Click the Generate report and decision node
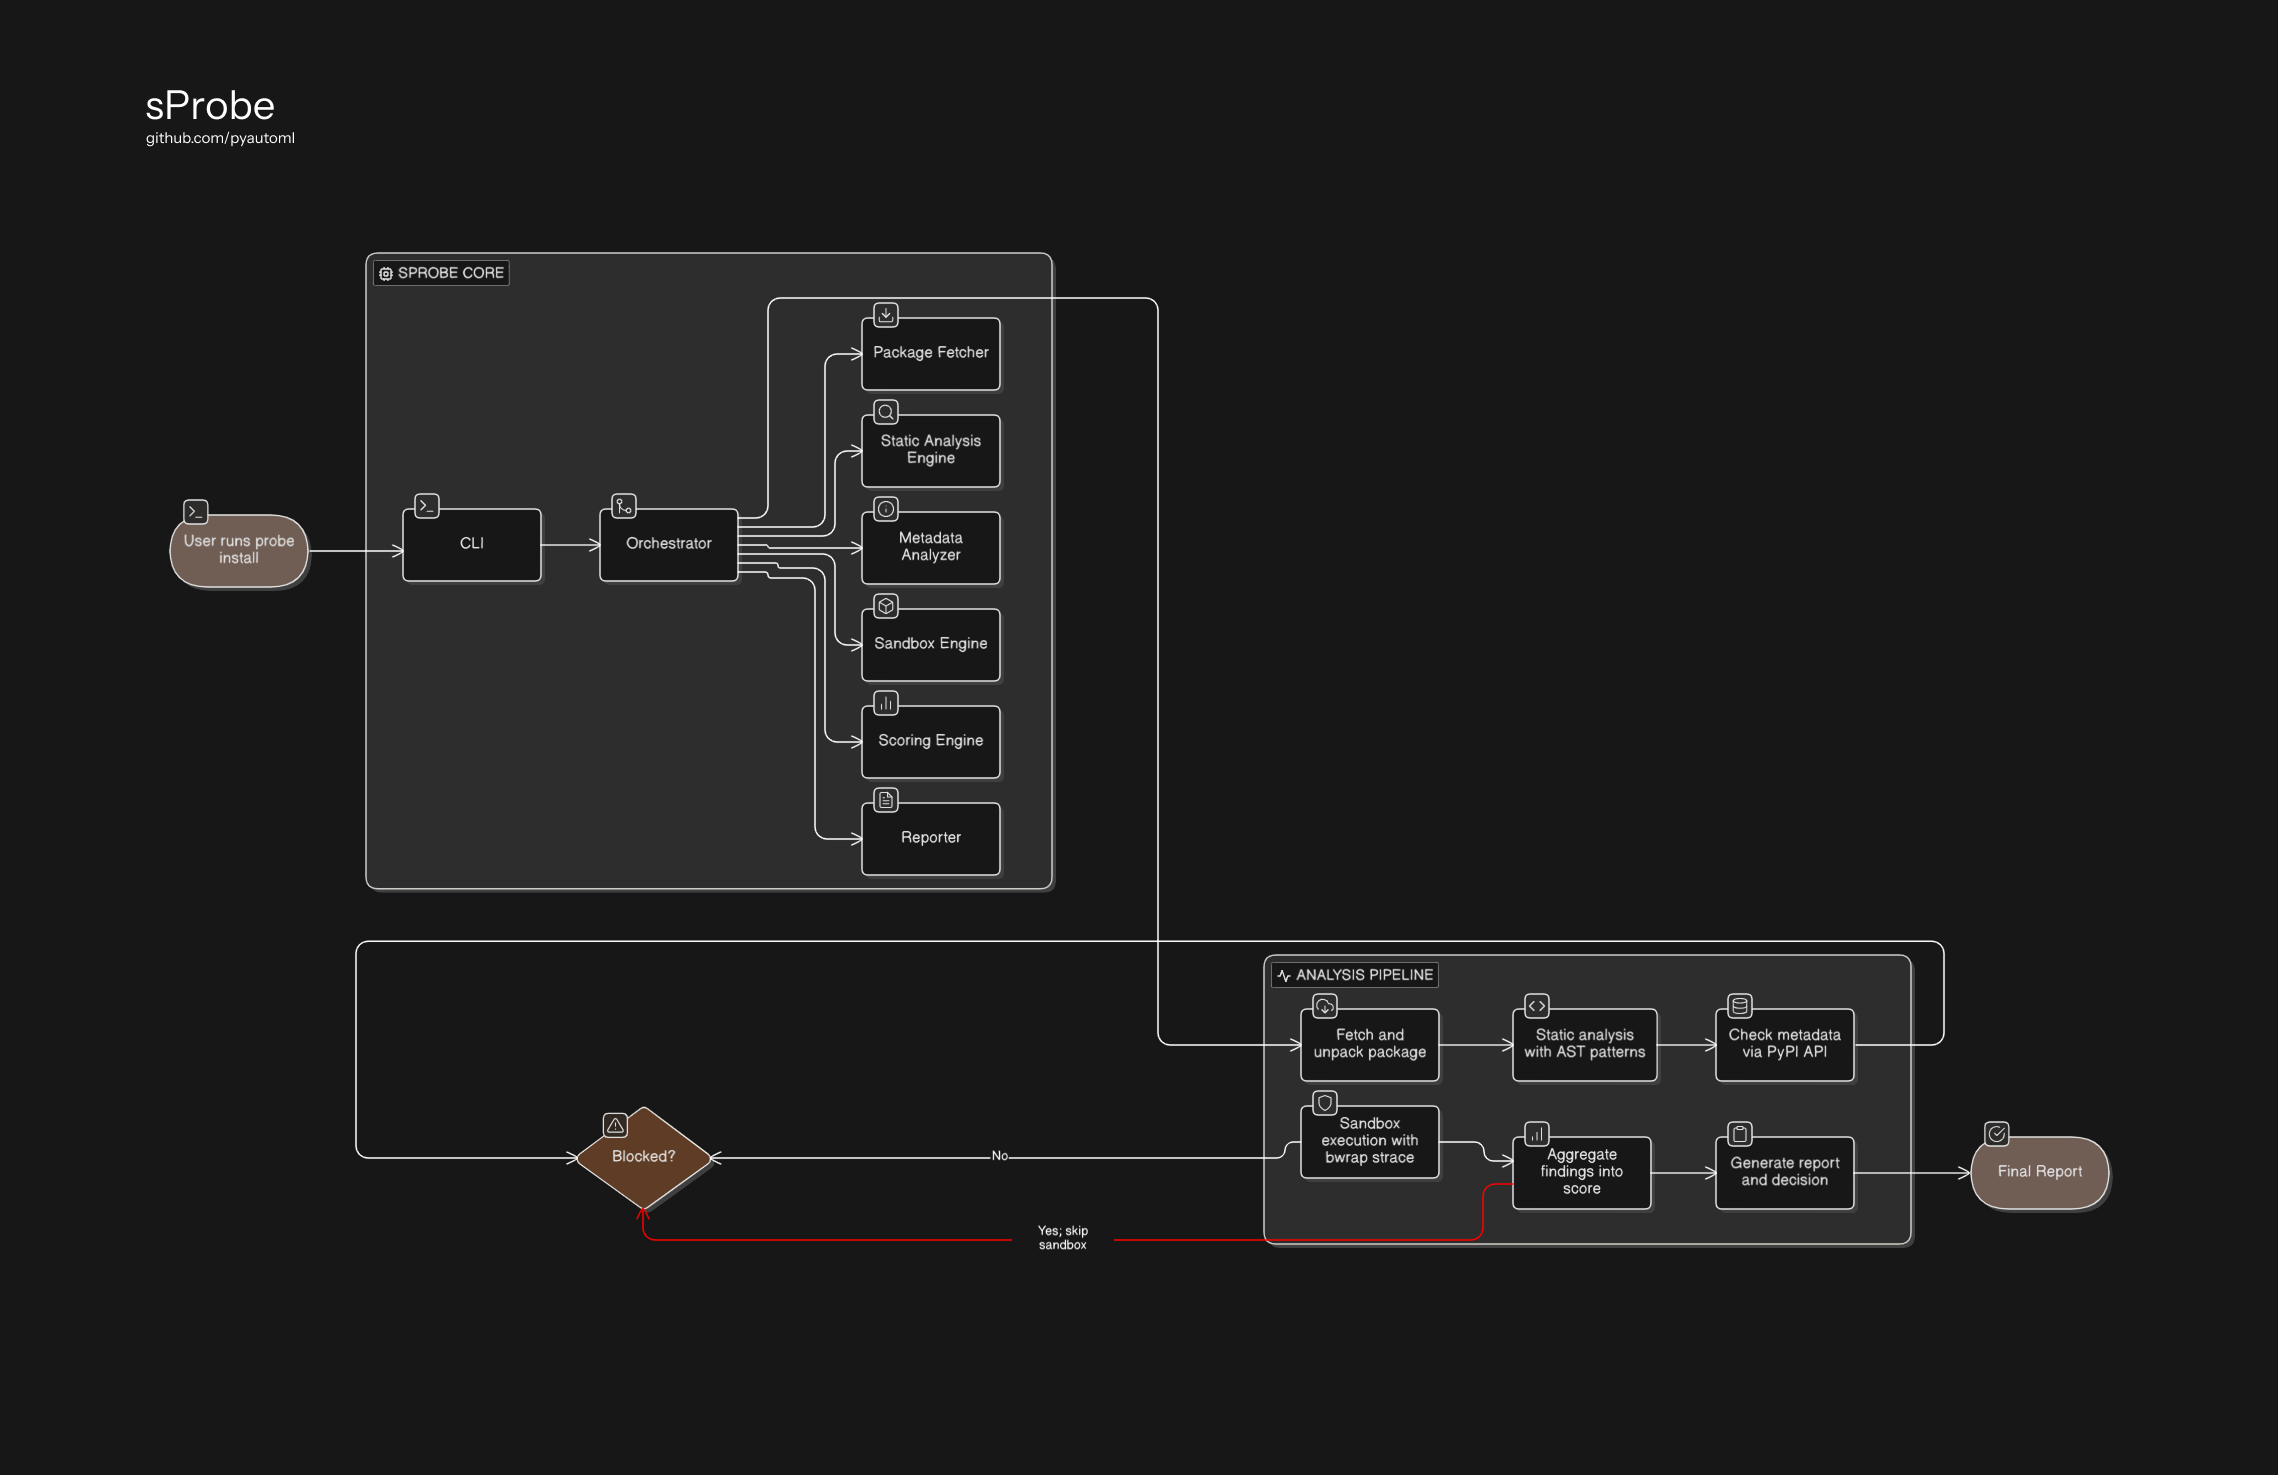2278x1475 pixels. (1785, 1172)
